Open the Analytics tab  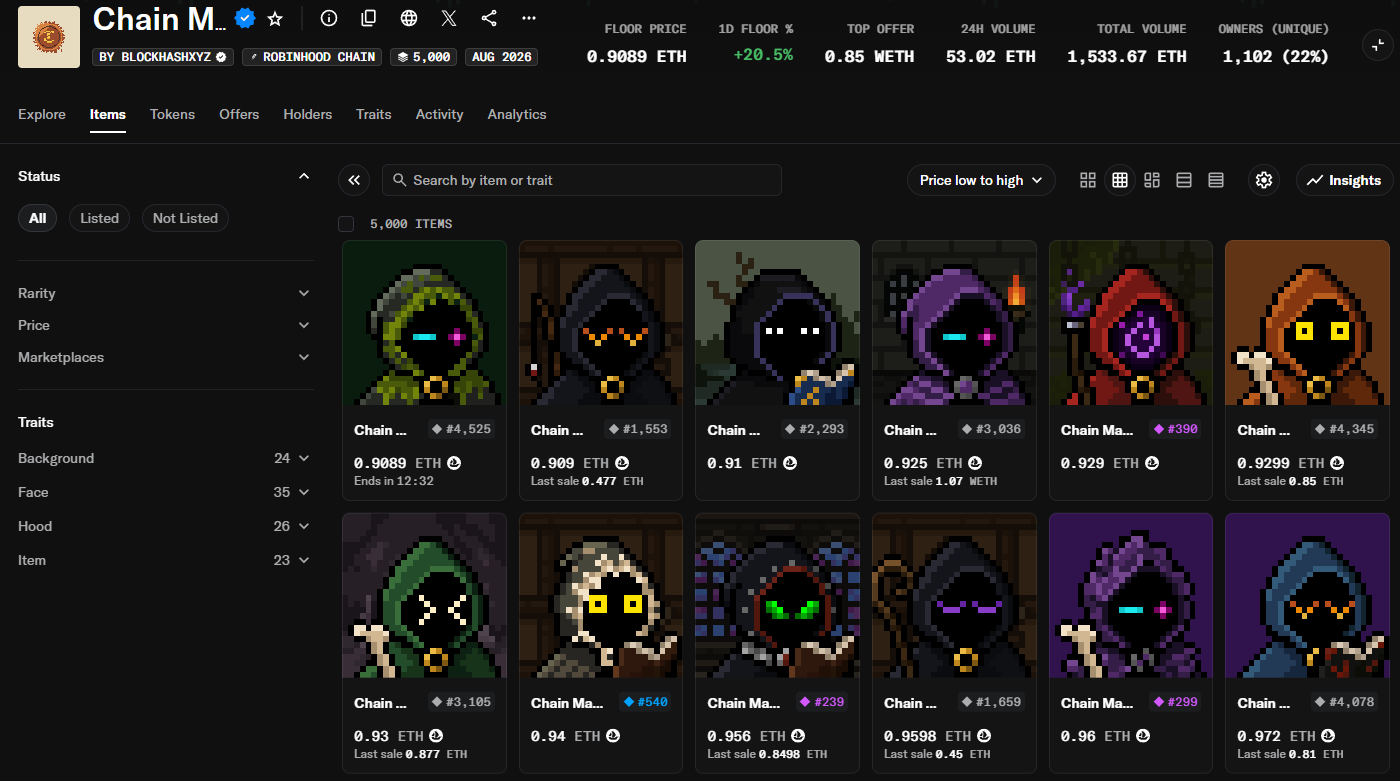[x=517, y=114]
